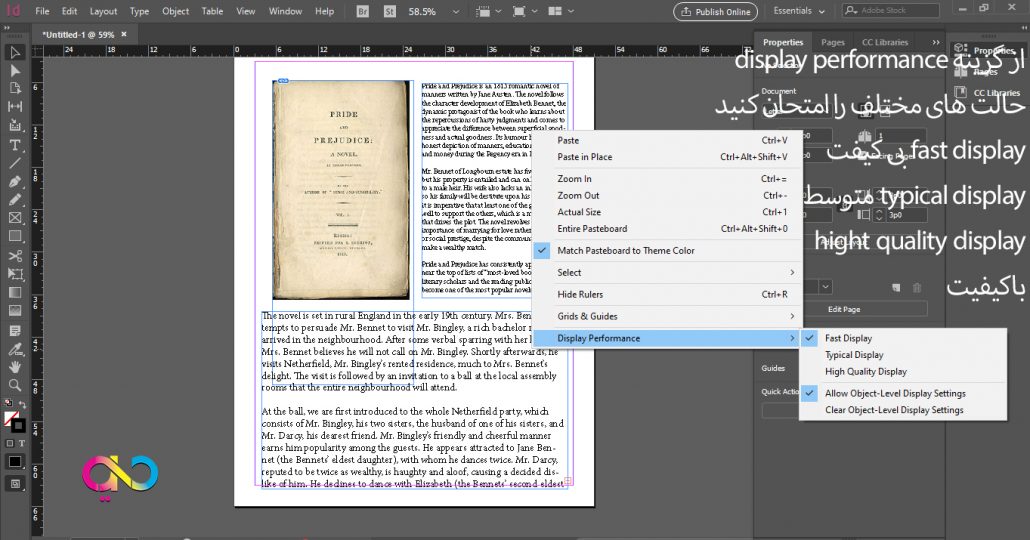The image size is (1030, 540).
Task: Select Typical Display option
Action: pos(854,355)
